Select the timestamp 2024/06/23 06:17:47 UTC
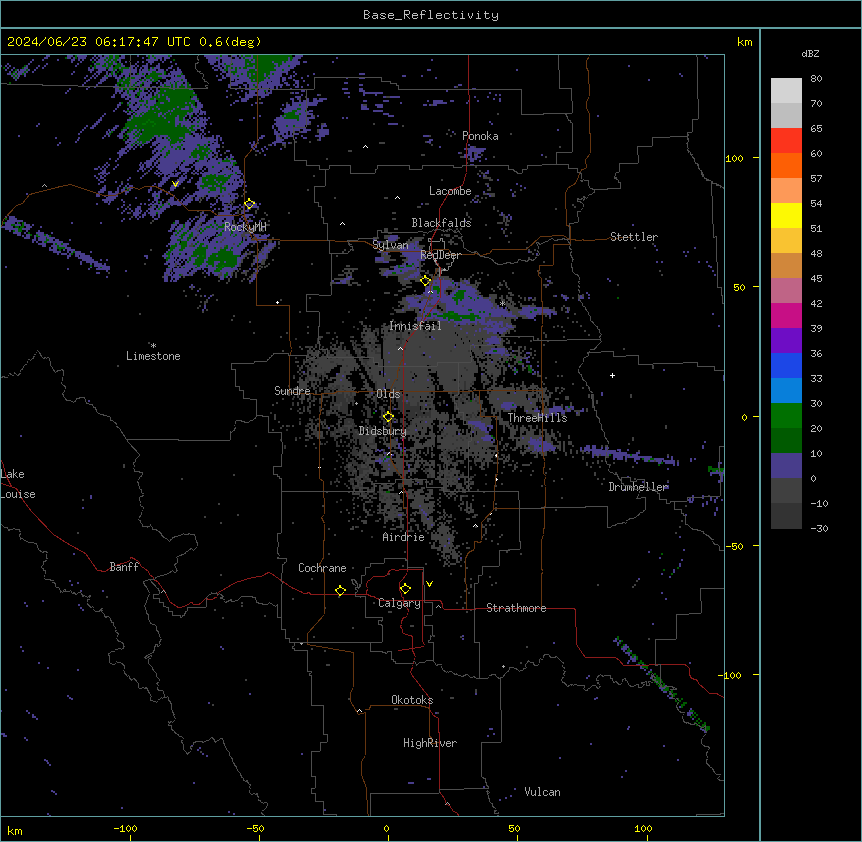This screenshot has height=842, width=862. tap(99, 42)
